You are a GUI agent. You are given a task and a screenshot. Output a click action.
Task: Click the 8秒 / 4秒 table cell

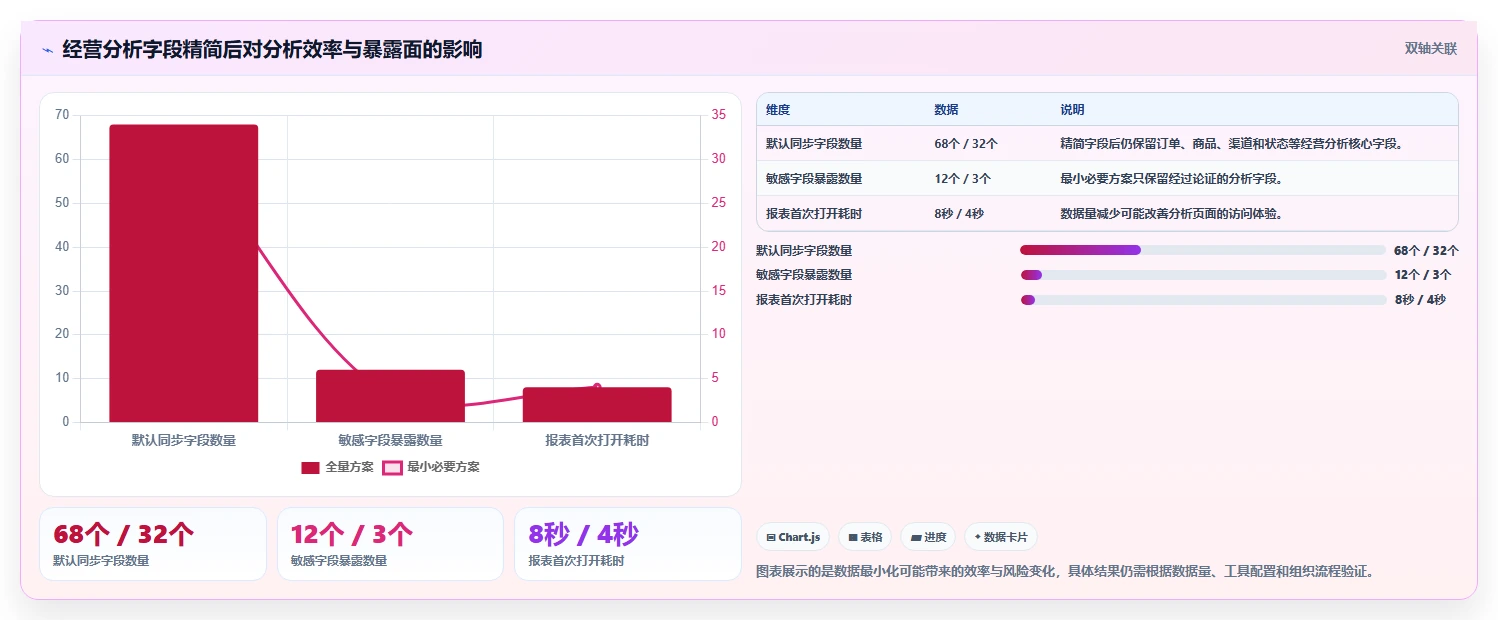click(x=959, y=213)
